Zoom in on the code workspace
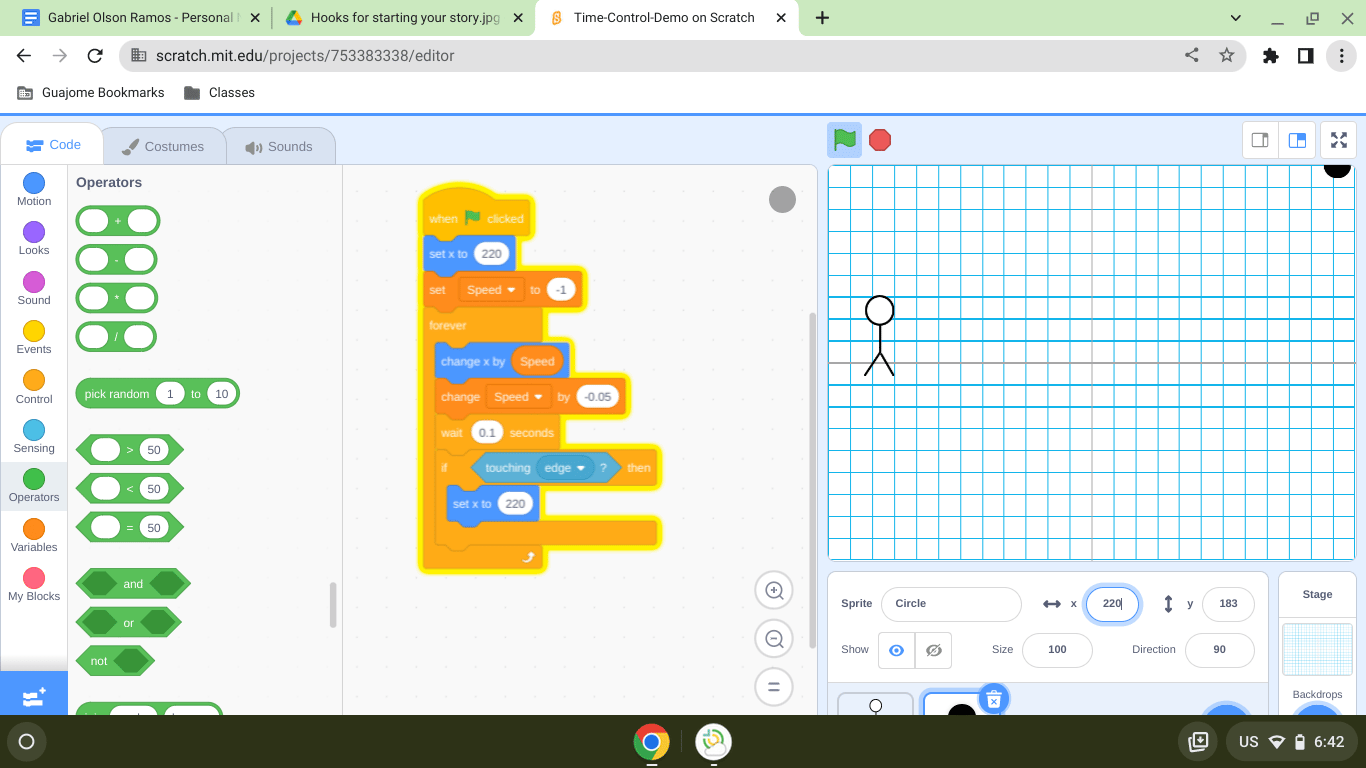This screenshot has height=768, width=1366. pyautogui.click(x=773, y=590)
